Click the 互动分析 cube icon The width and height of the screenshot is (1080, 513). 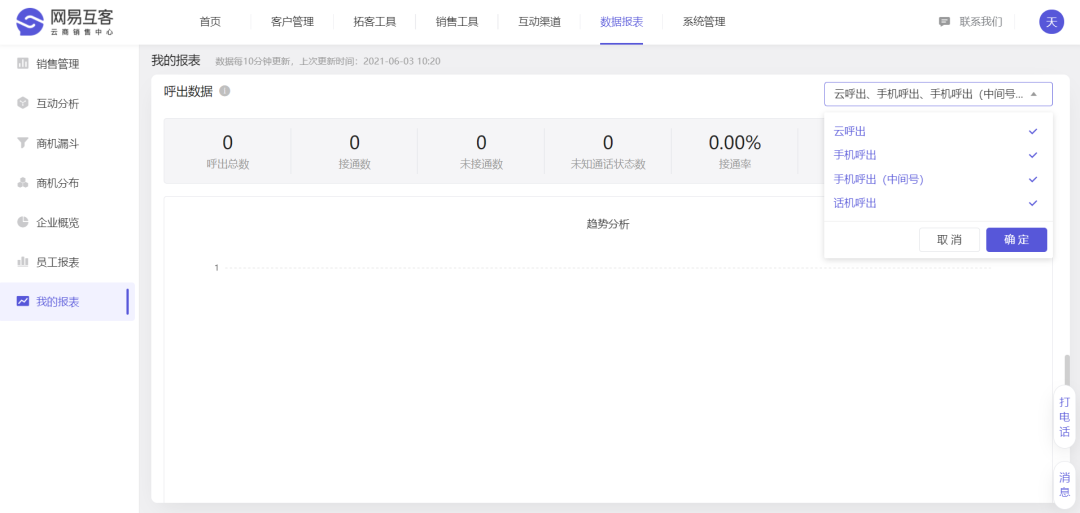pyautogui.click(x=23, y=103)
